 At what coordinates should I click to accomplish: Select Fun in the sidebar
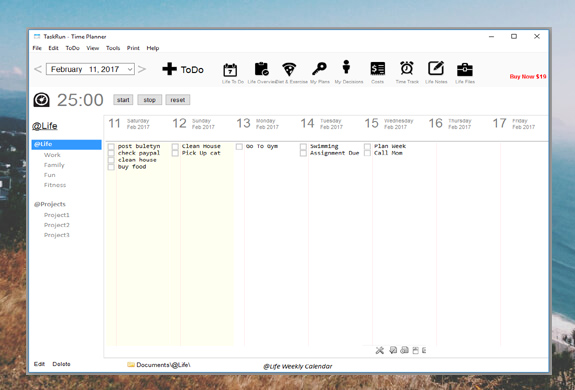pos(50,175)
